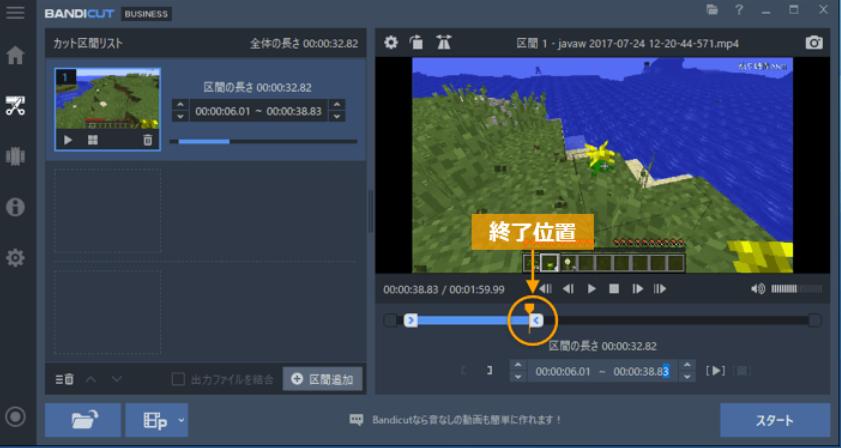Open a video file with folder button
Screen dimensions: 841x448
pos(83,420)
